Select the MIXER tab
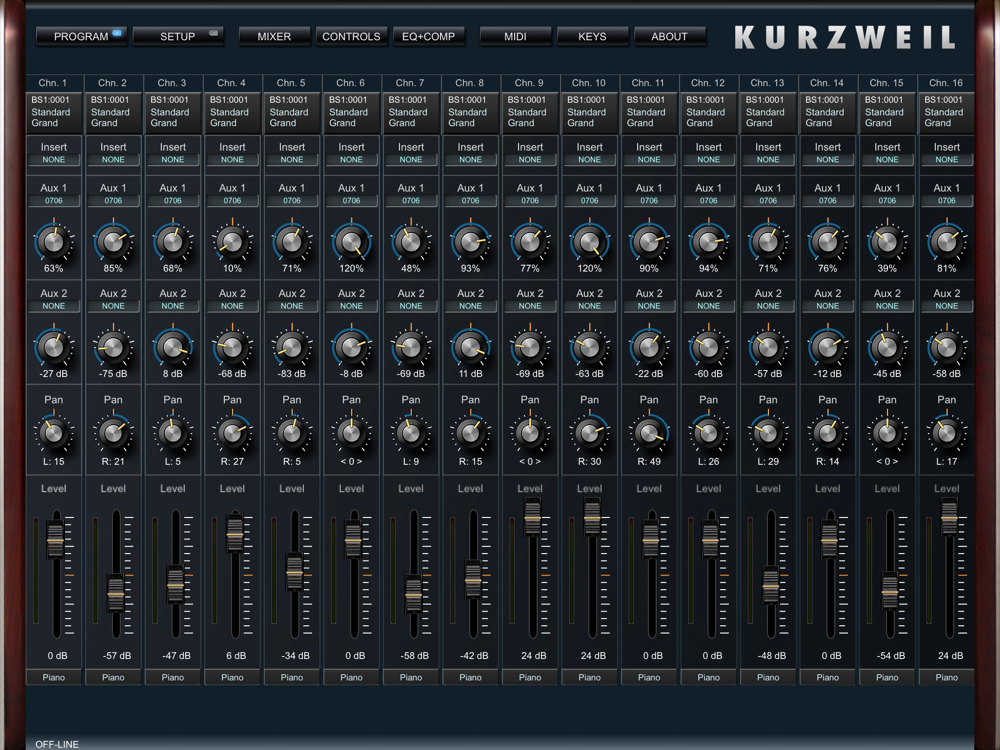 [274, 36]
